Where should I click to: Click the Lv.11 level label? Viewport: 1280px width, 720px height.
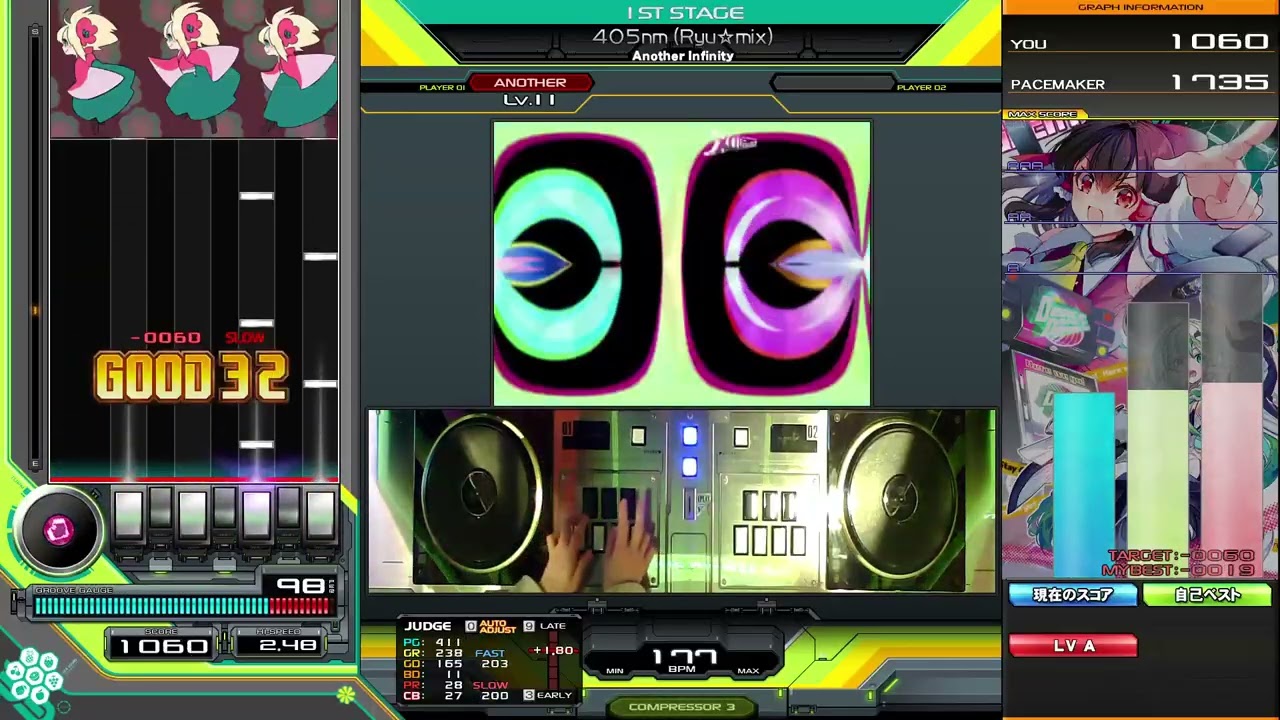pyautogui.click(x=530, y=99)
